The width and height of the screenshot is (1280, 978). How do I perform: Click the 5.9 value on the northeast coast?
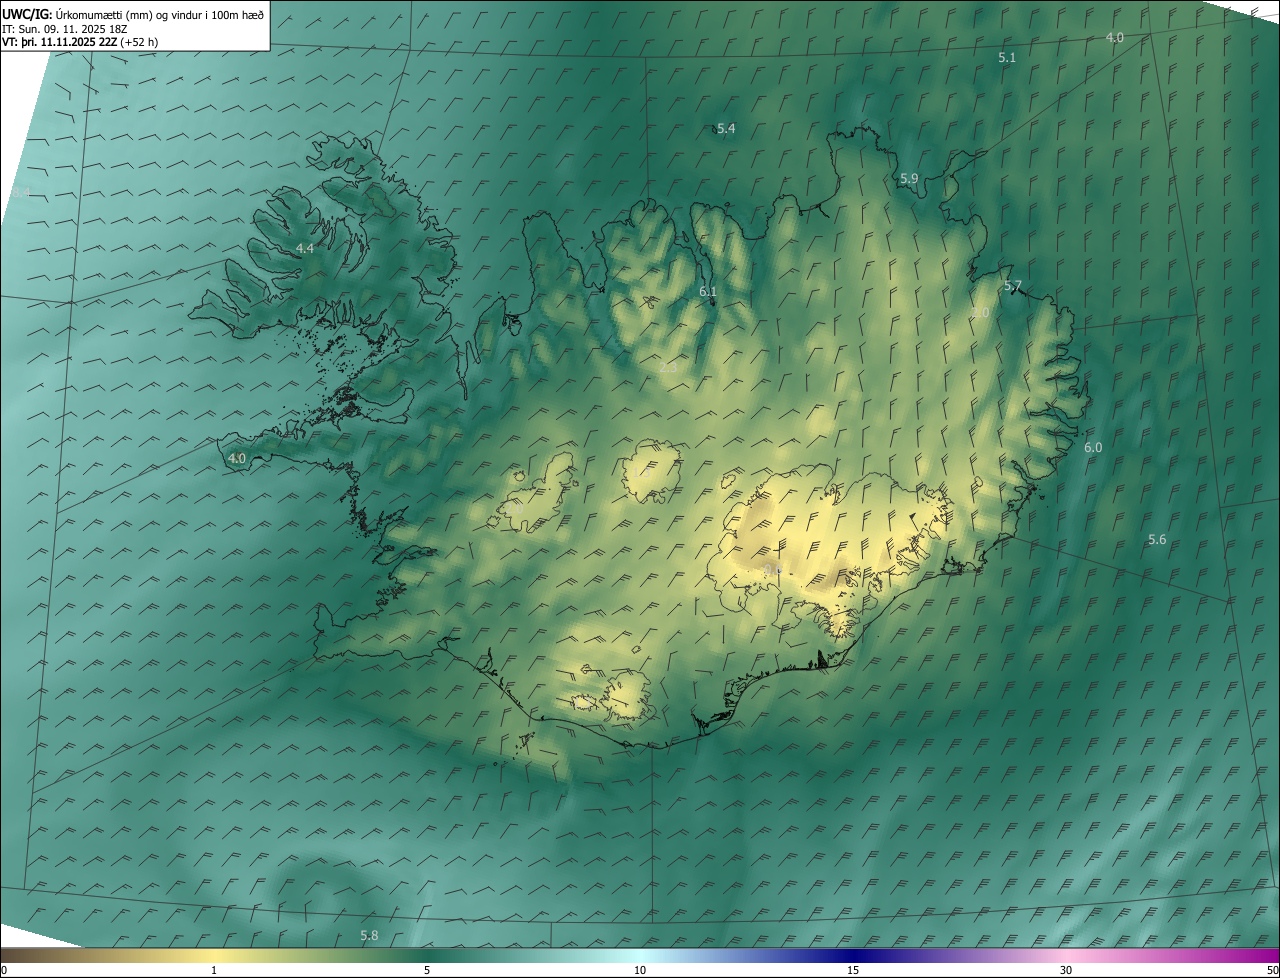click(x=909, y=179)
